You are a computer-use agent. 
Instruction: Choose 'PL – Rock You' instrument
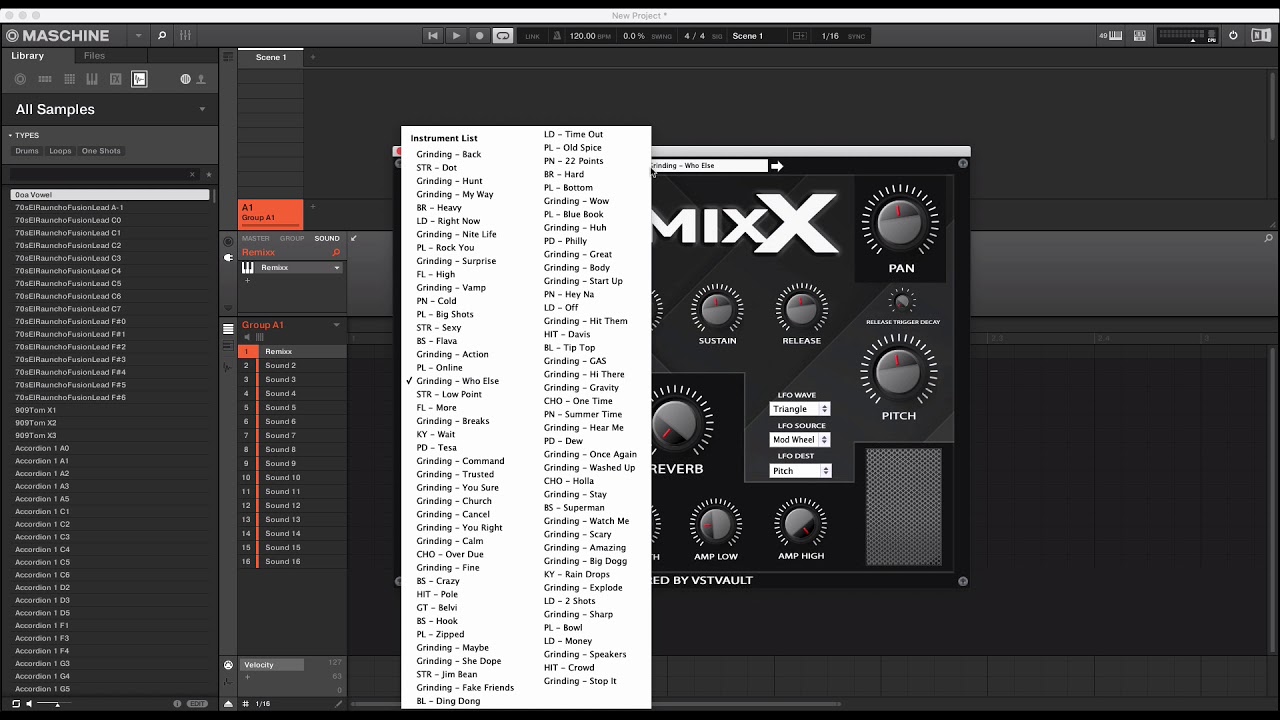445,247
